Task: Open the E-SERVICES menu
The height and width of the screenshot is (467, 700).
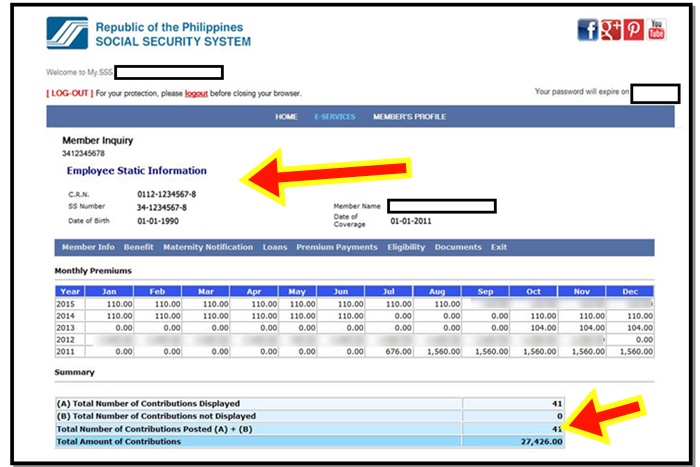Action: click(x=335, y=117)
